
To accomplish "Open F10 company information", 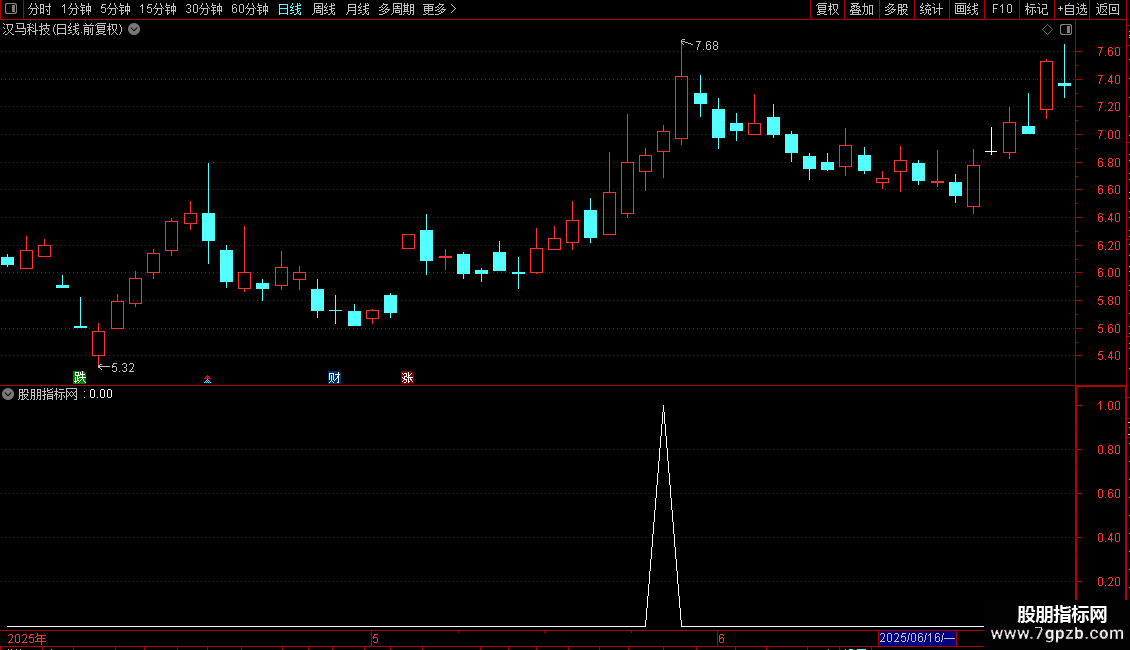I will click(x=1002, y=9).
